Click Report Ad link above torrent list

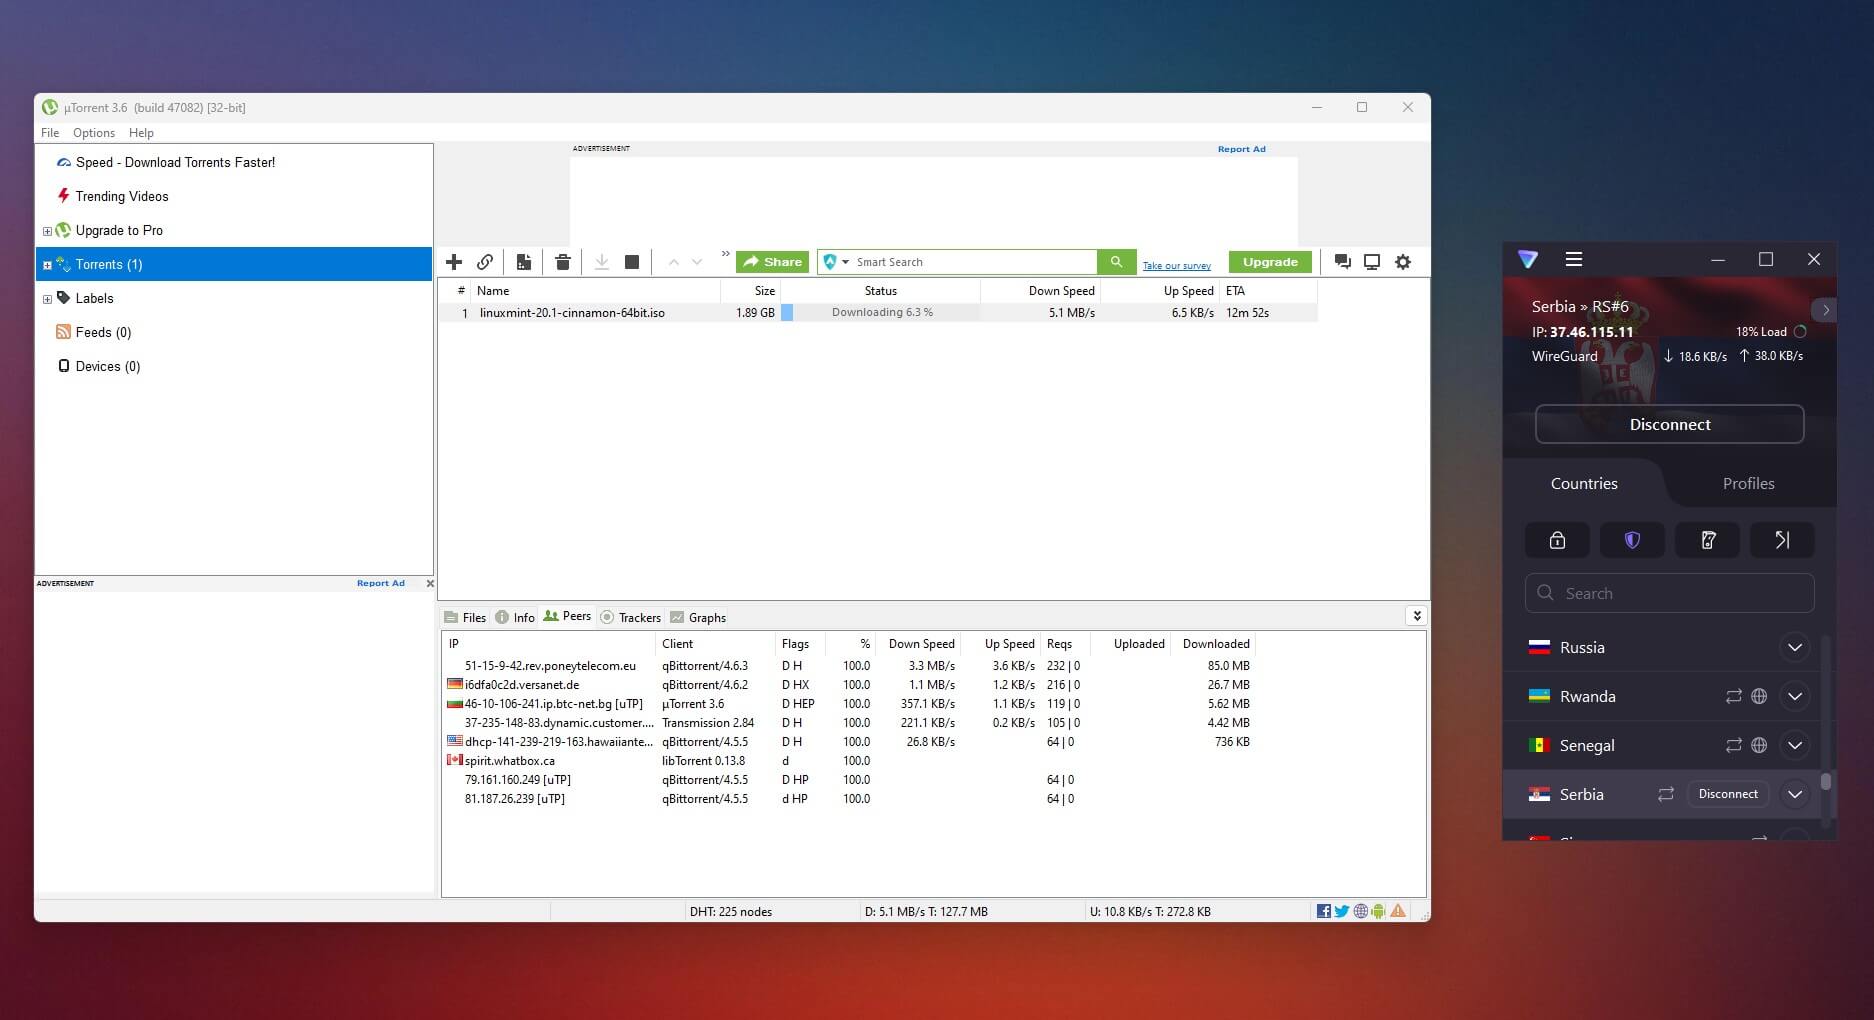[1241, 149]
